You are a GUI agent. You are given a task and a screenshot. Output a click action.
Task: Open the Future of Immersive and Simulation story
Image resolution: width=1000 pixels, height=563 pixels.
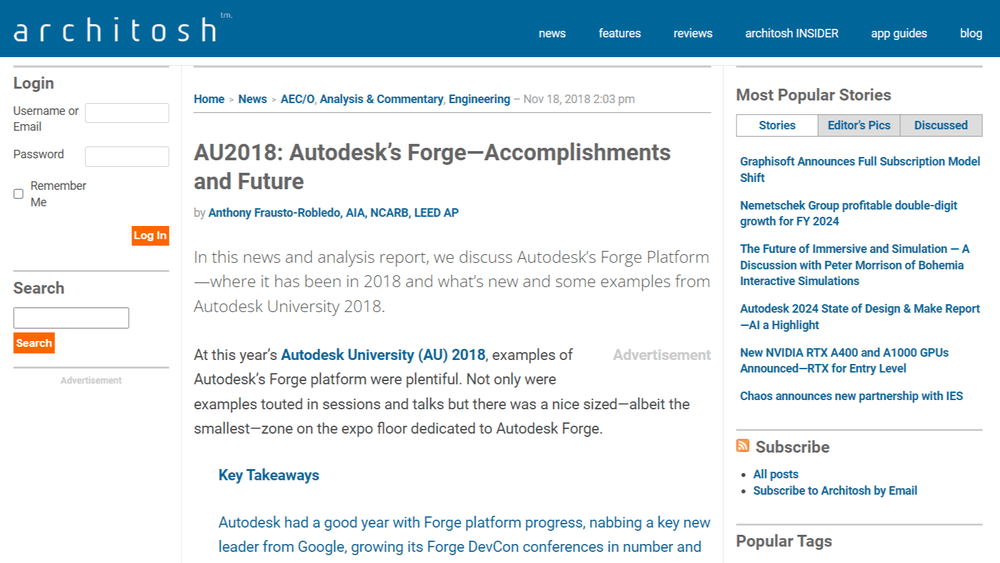(855, 265)
